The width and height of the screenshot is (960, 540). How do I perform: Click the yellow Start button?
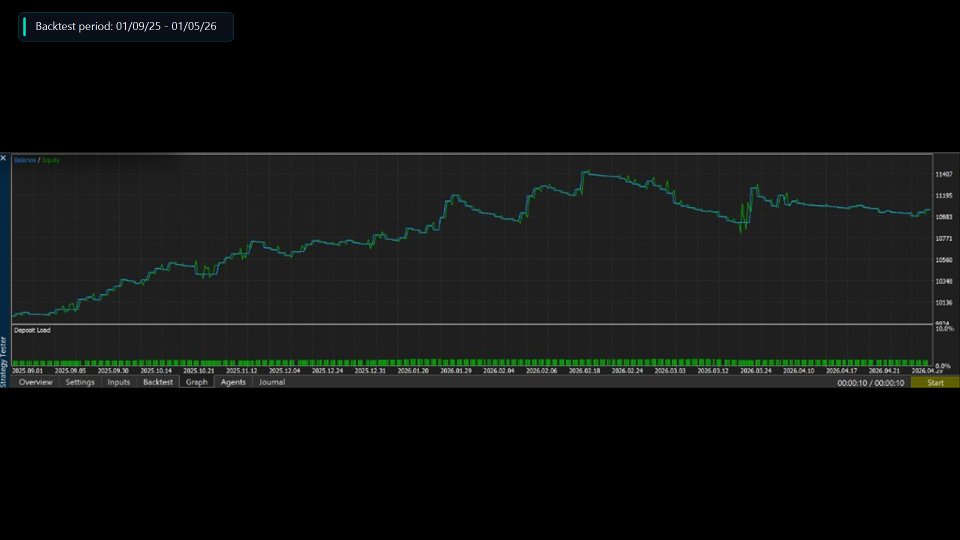tap(935, 383)
